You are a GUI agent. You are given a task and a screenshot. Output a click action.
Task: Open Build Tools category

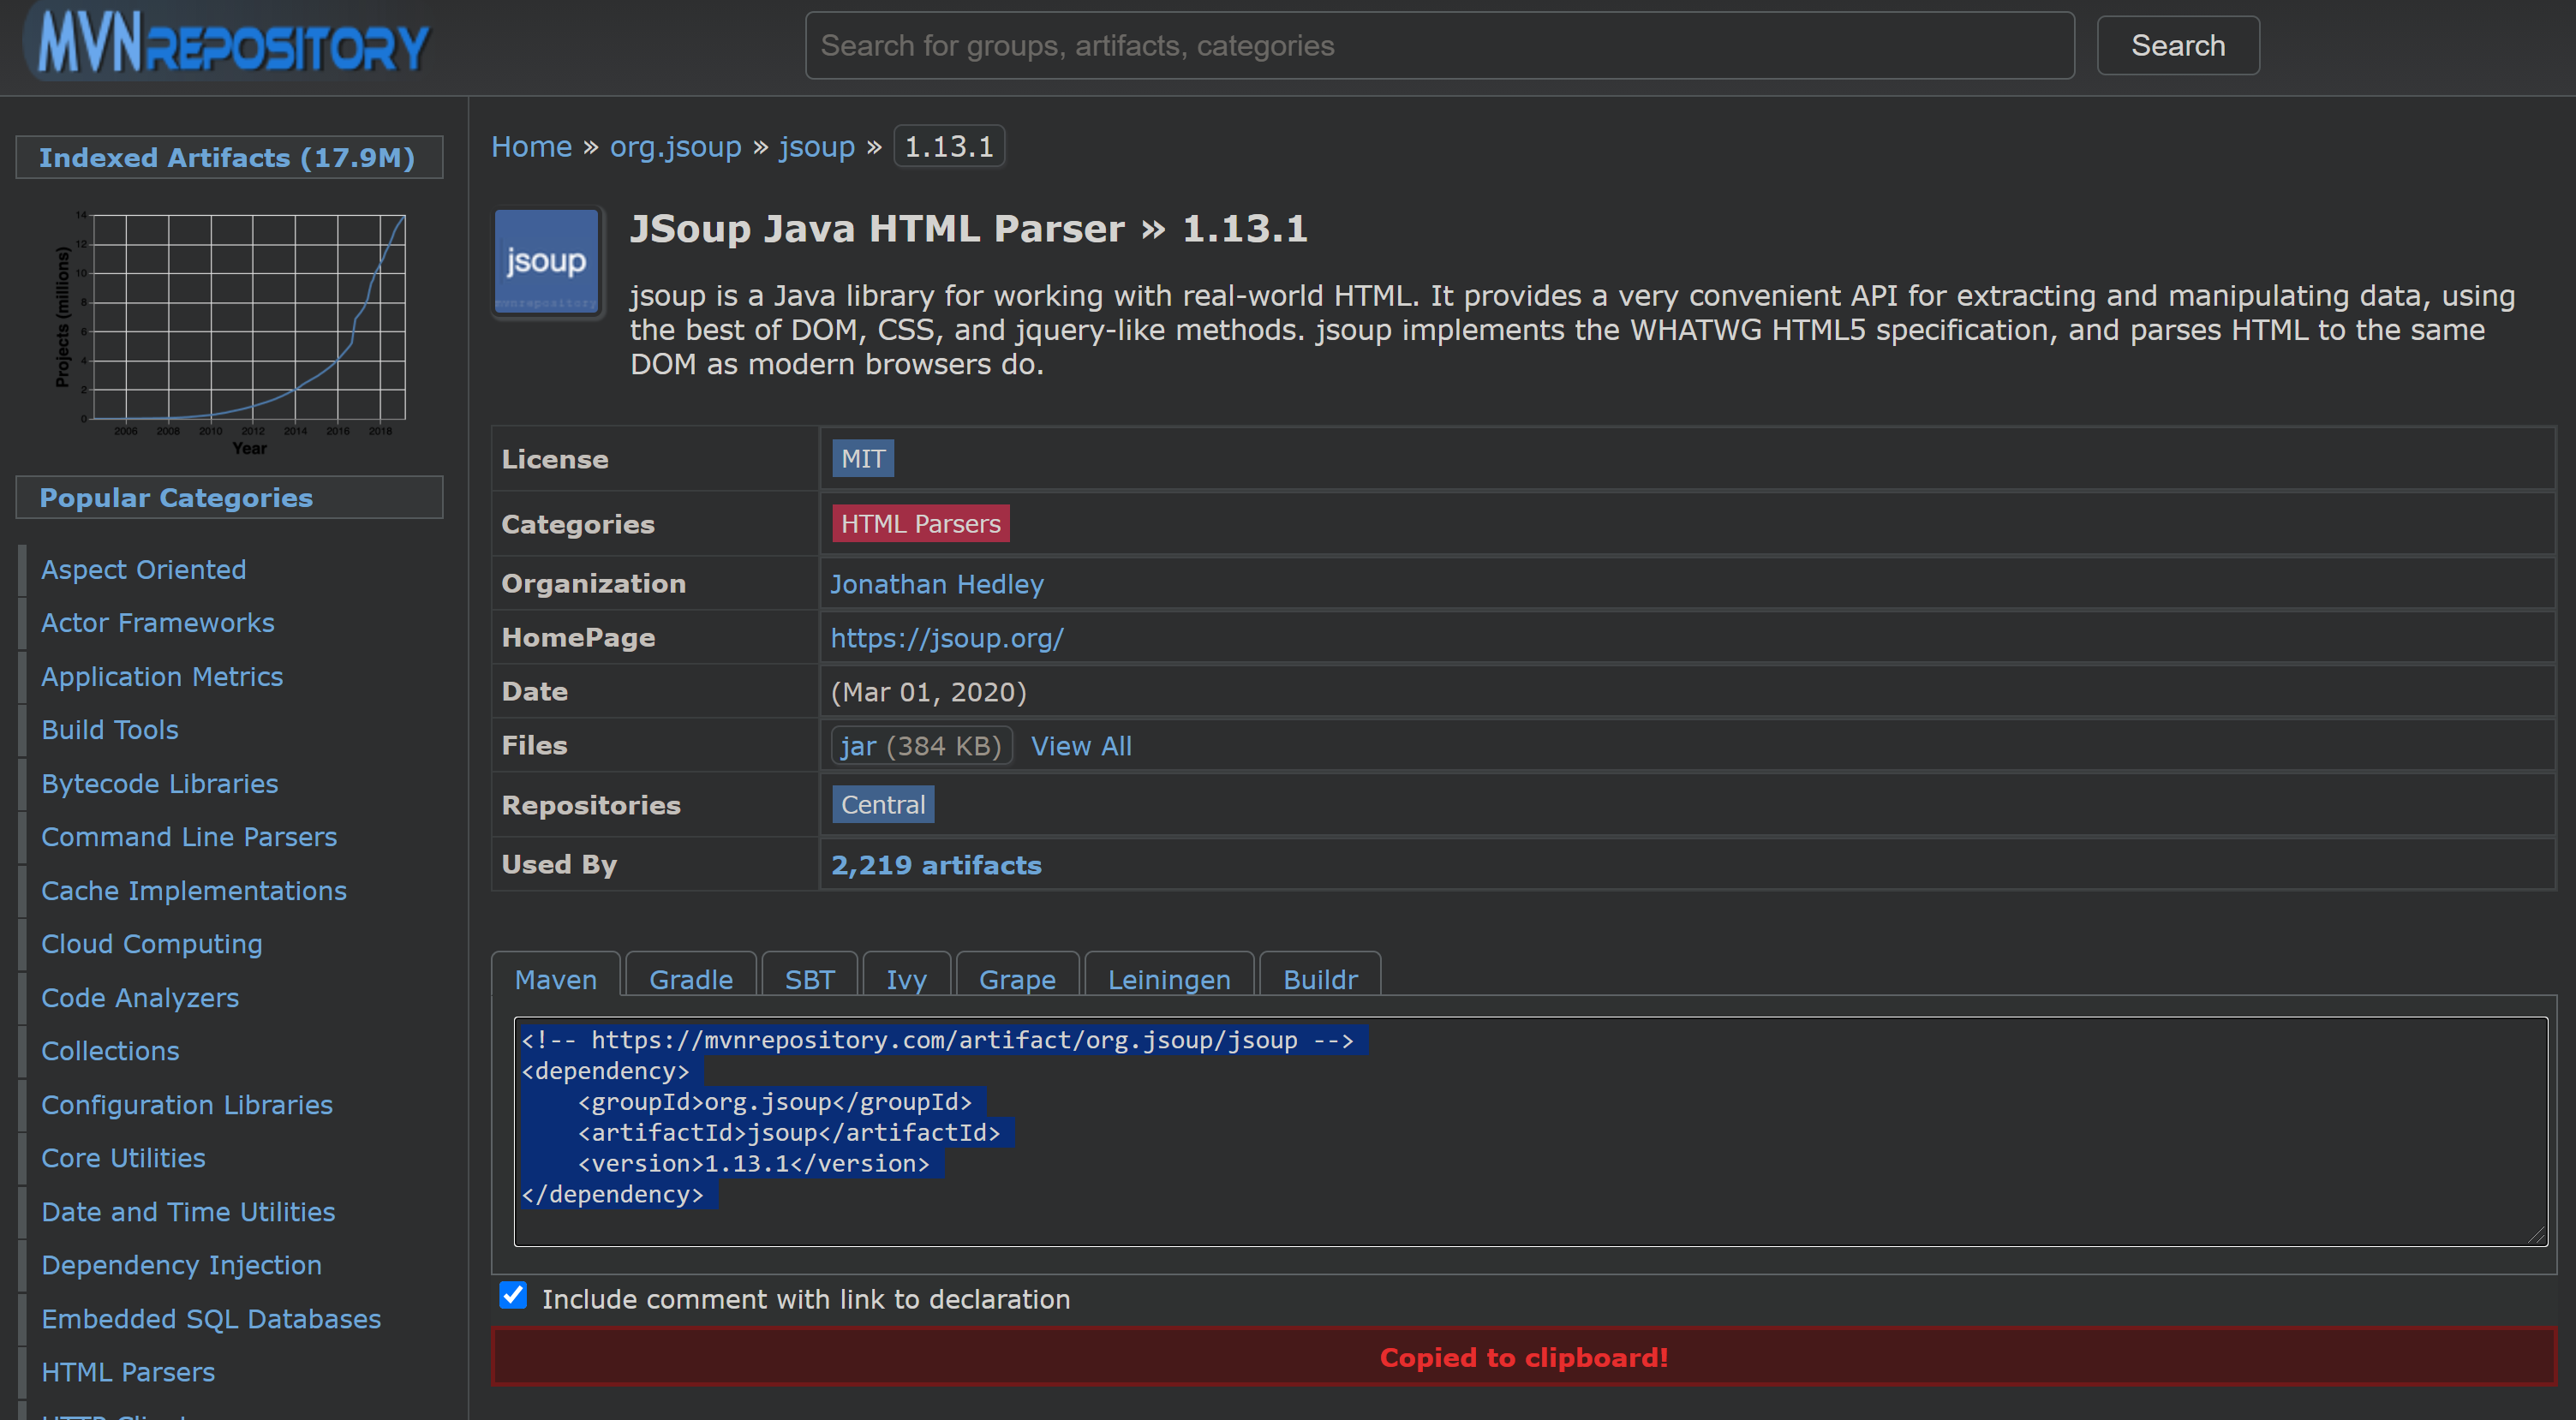point(109,730)
